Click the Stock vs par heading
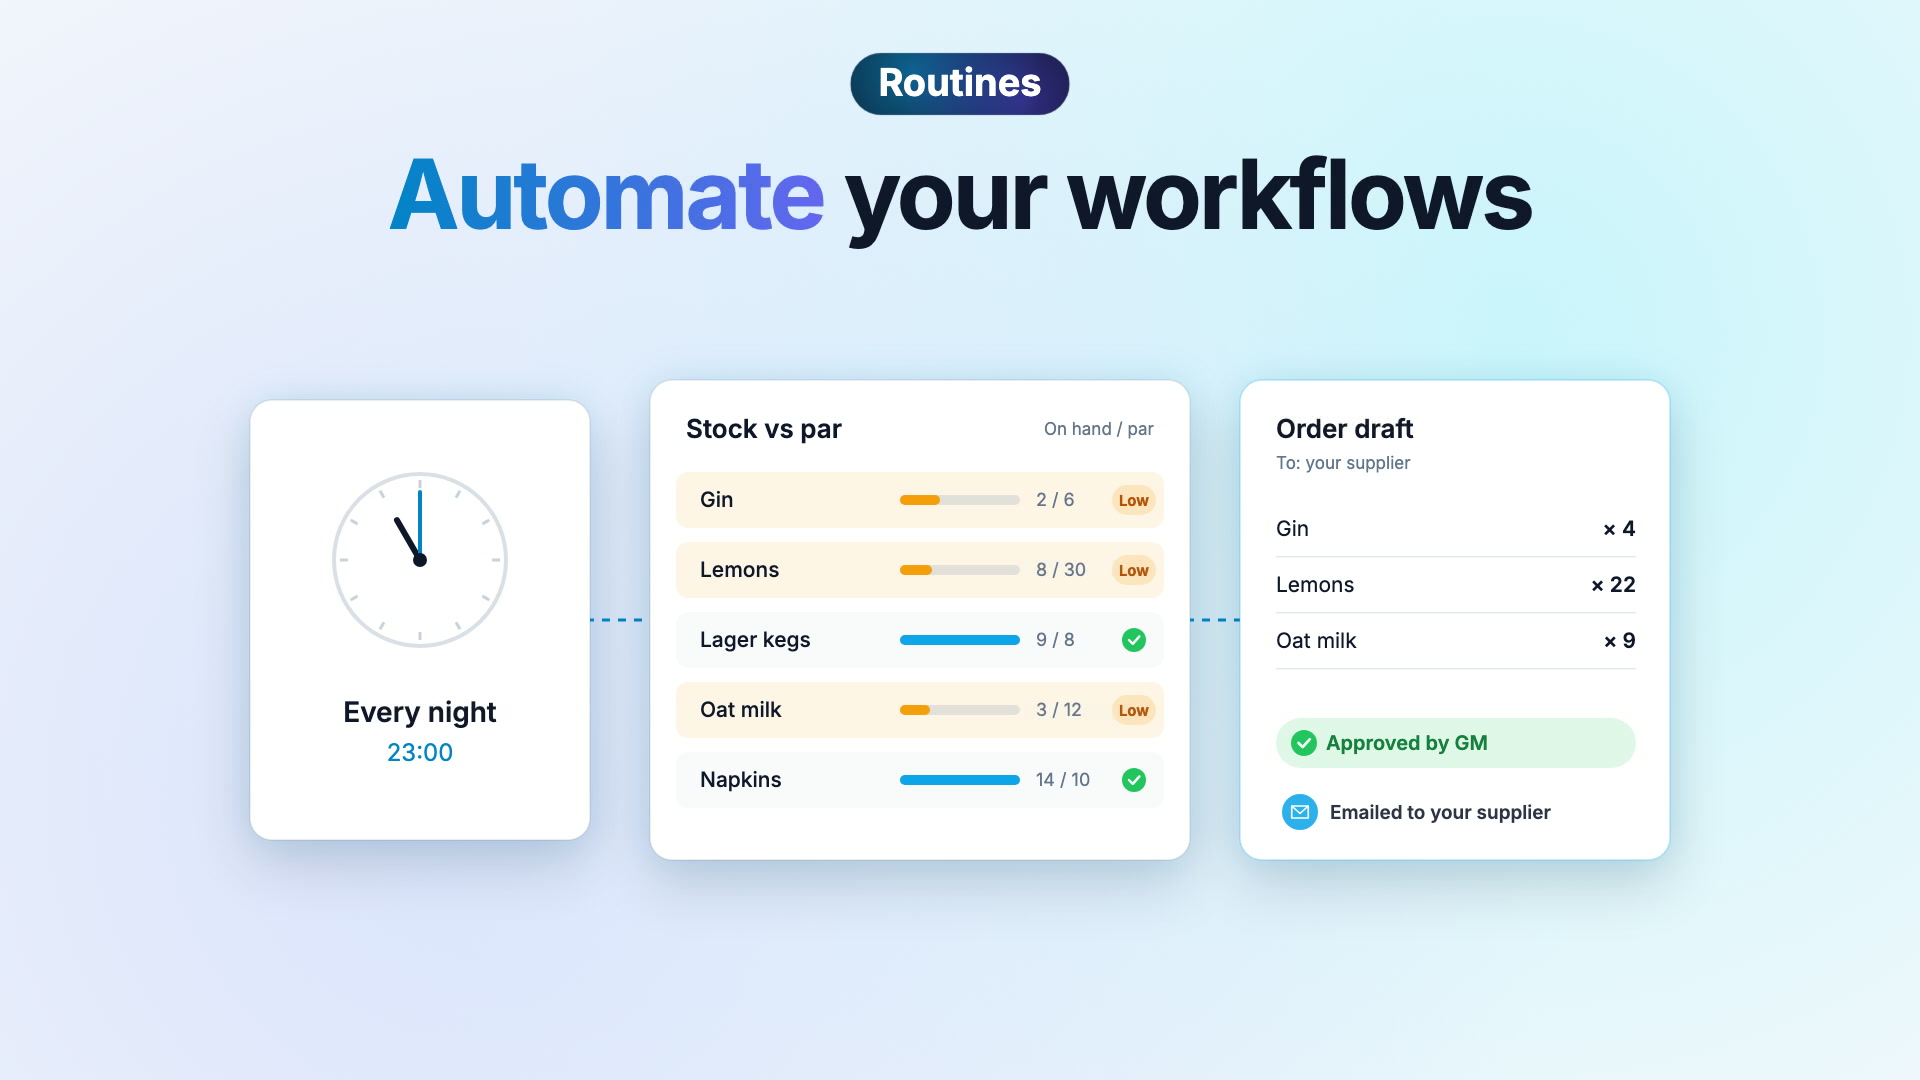This screenshot has width=1920, height=1080. (763, 429)
